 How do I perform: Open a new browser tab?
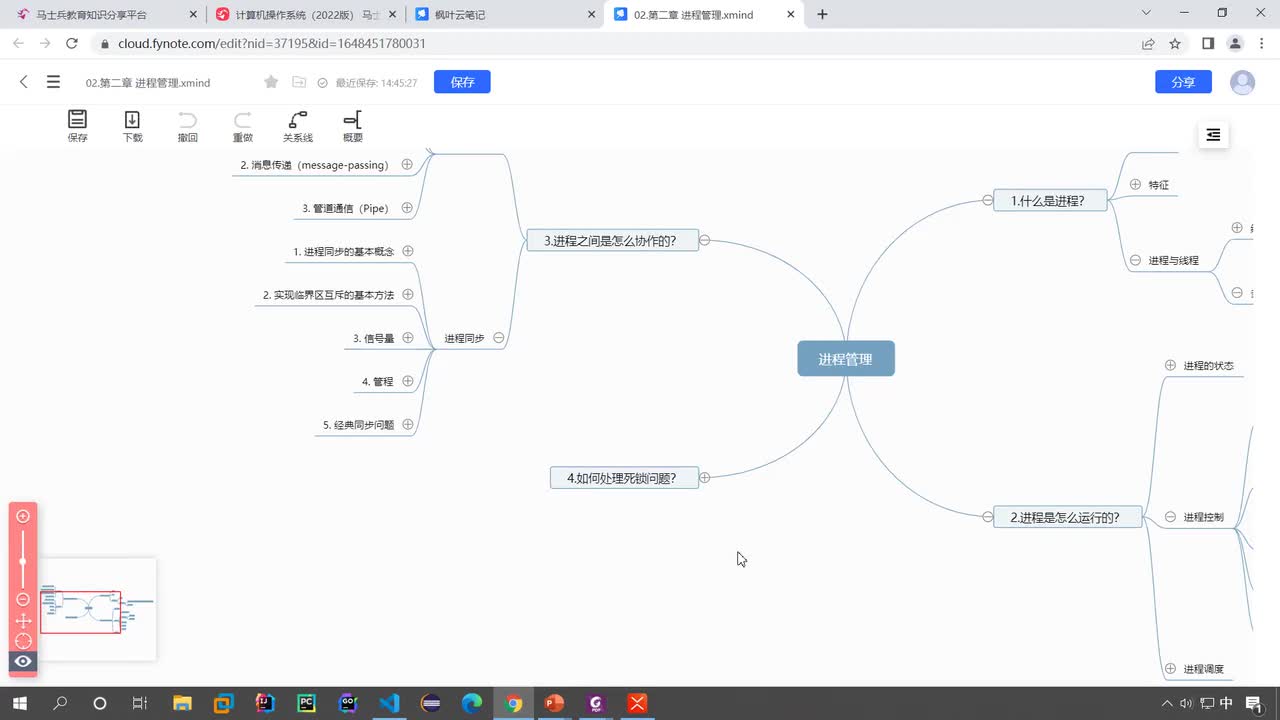point(822,15)
